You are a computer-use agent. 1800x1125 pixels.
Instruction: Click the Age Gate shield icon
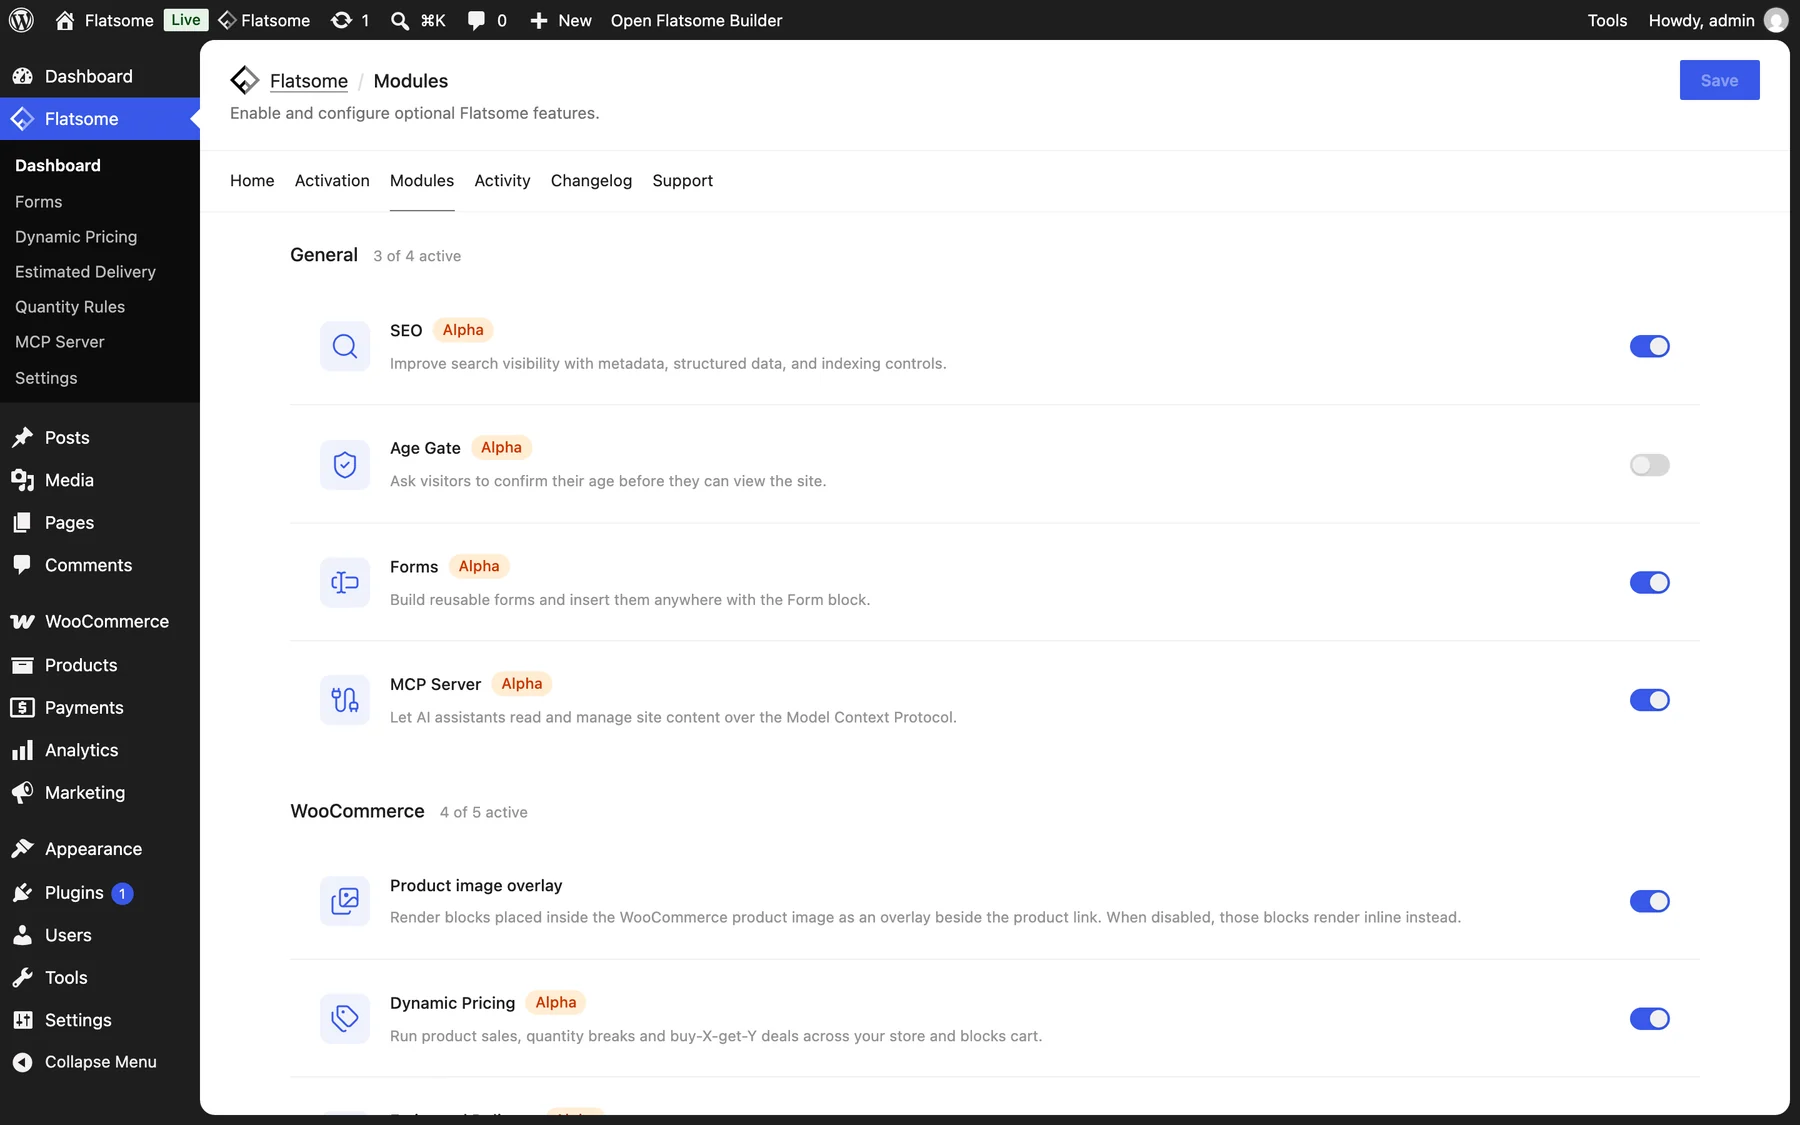(345, 464)
